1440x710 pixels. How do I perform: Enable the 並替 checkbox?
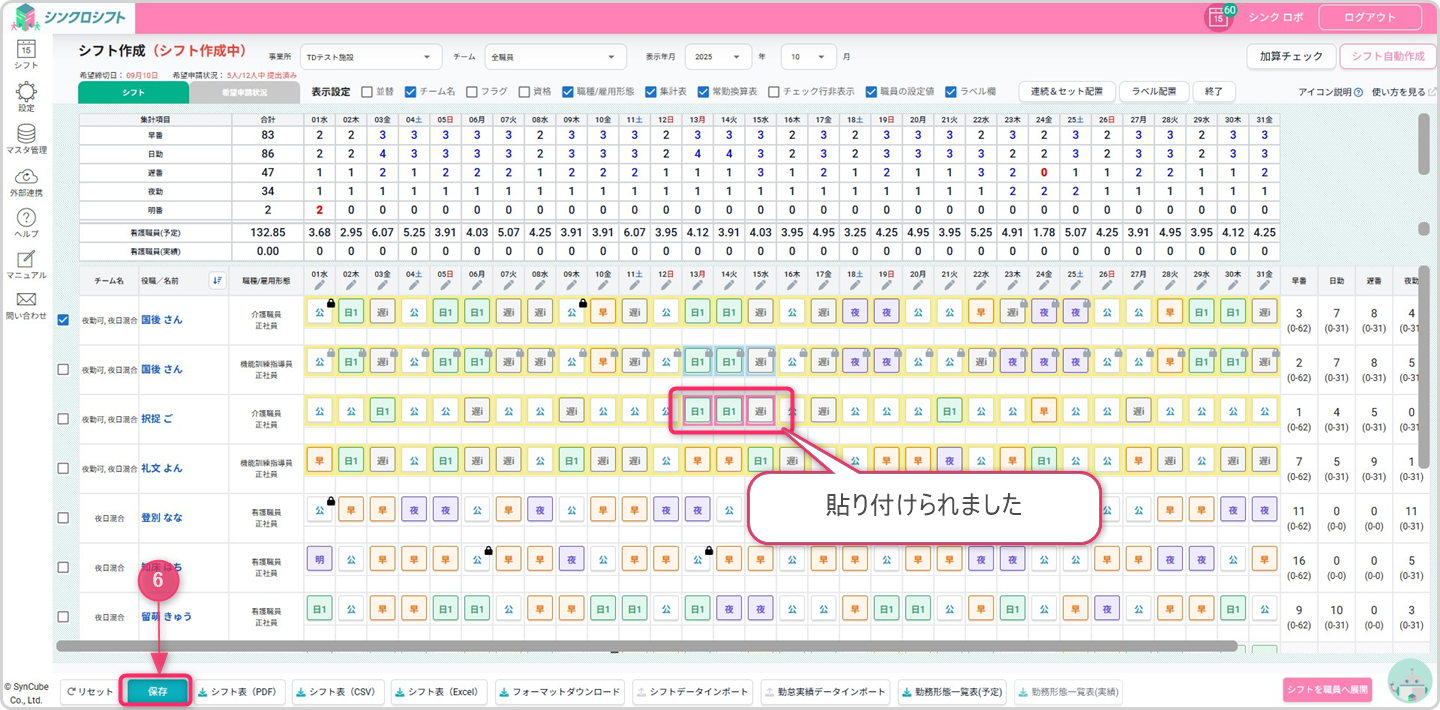click(x=367, y=91)
